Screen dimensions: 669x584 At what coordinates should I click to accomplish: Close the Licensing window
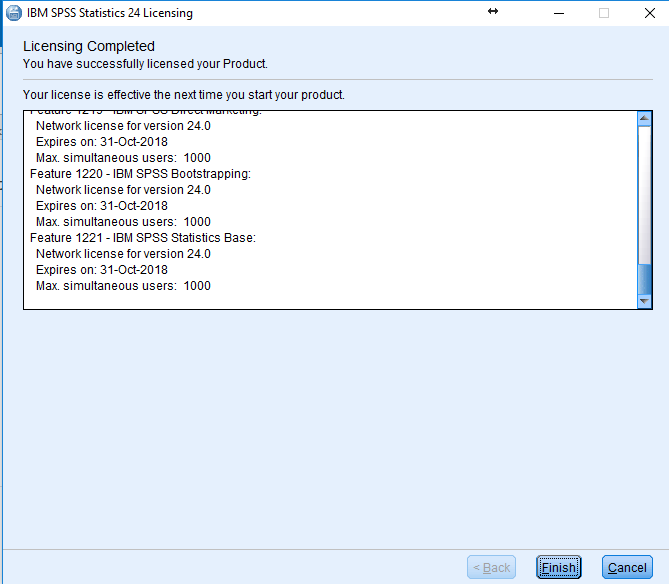pos(649,13)
